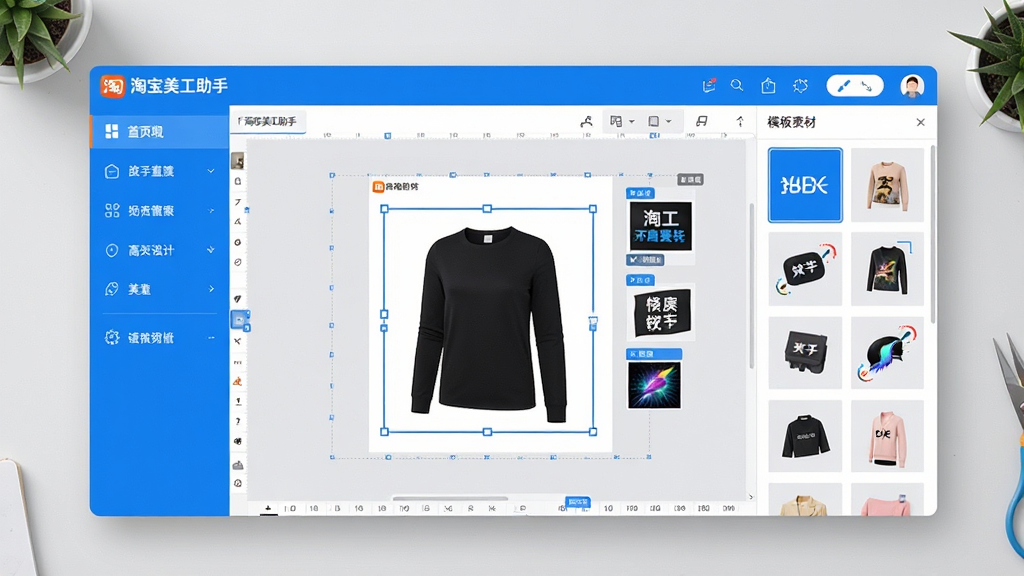Open the second sidebar item with box icon
The height and width of the screenshot is (576, 1024).
click(159, 171)
